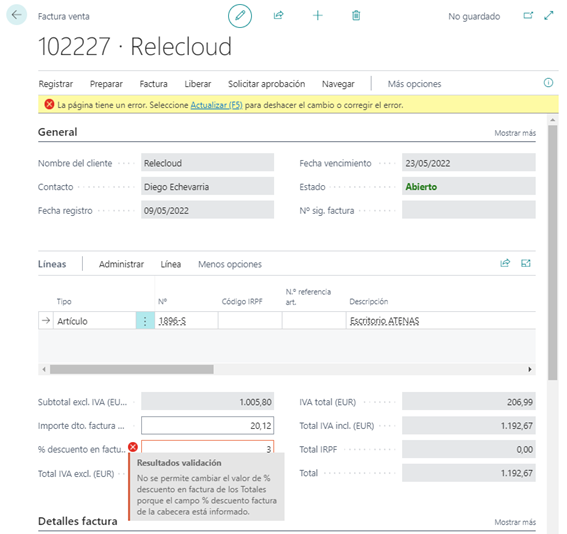
Task: Click the info circle icon
Action: [x=548, y=83]
